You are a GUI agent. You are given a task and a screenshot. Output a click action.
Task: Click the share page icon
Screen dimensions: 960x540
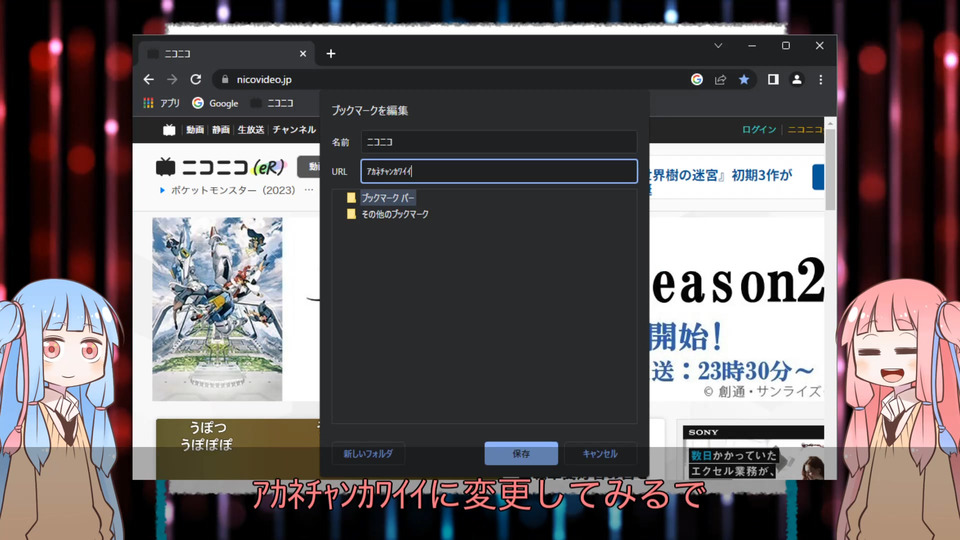coord(720,80)
